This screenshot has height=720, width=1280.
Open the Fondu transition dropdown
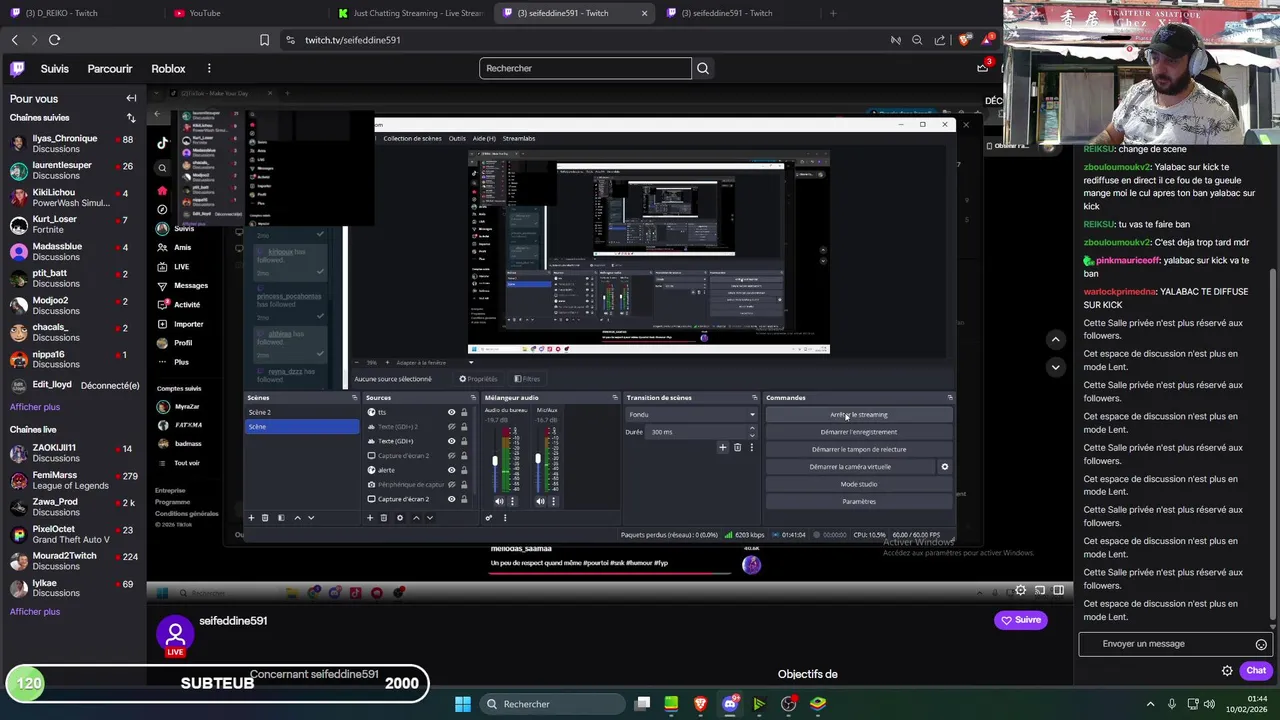click(690, 414)
